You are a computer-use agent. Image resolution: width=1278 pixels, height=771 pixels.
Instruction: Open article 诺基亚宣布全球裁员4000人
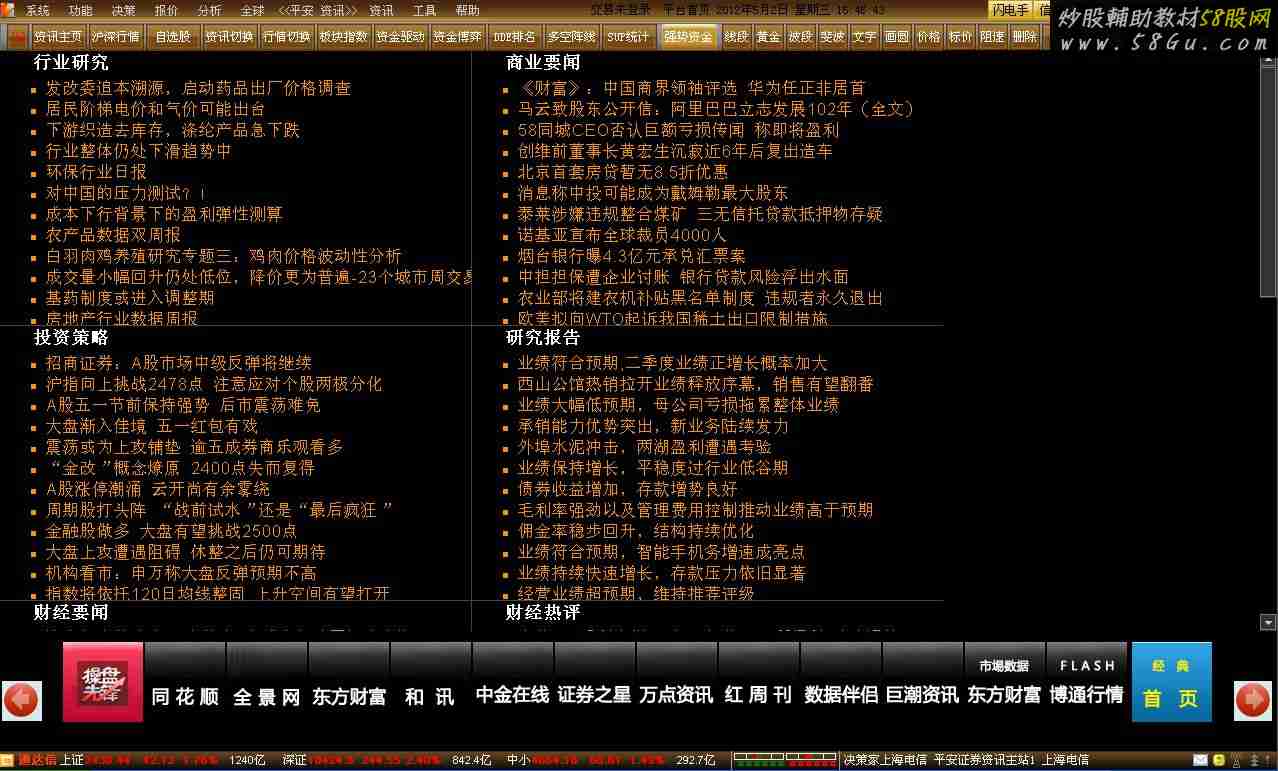[622, 234]
